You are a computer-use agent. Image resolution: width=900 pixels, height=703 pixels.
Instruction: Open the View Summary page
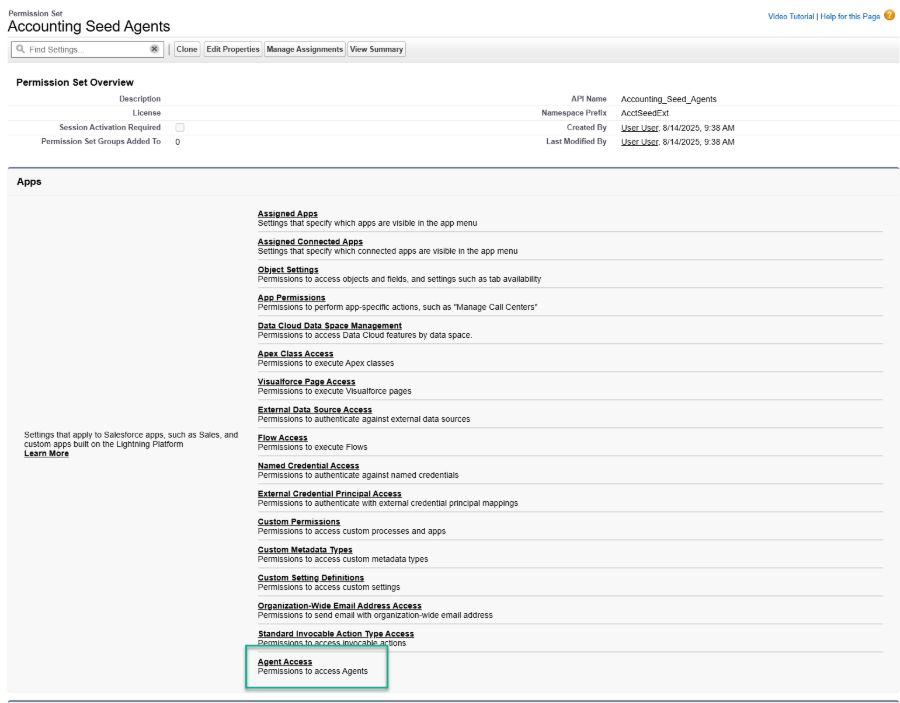[x=376, y=48]
